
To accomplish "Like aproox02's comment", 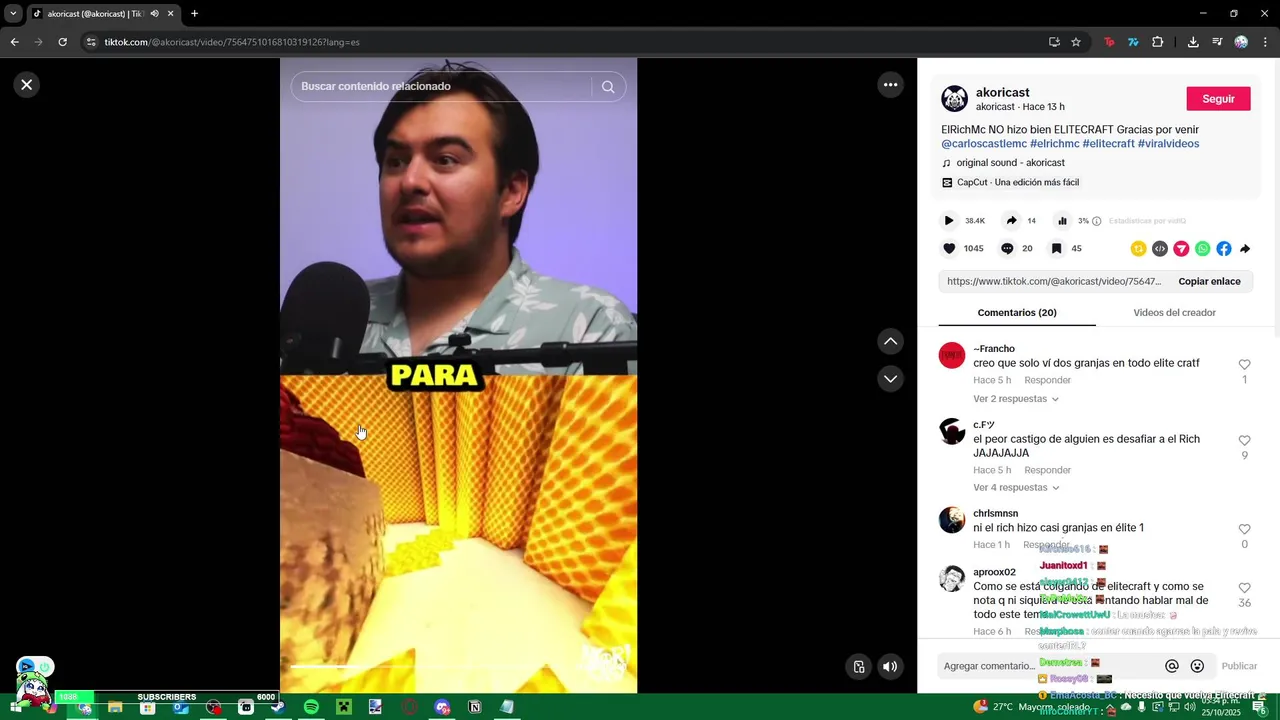I will point(1244,589).
